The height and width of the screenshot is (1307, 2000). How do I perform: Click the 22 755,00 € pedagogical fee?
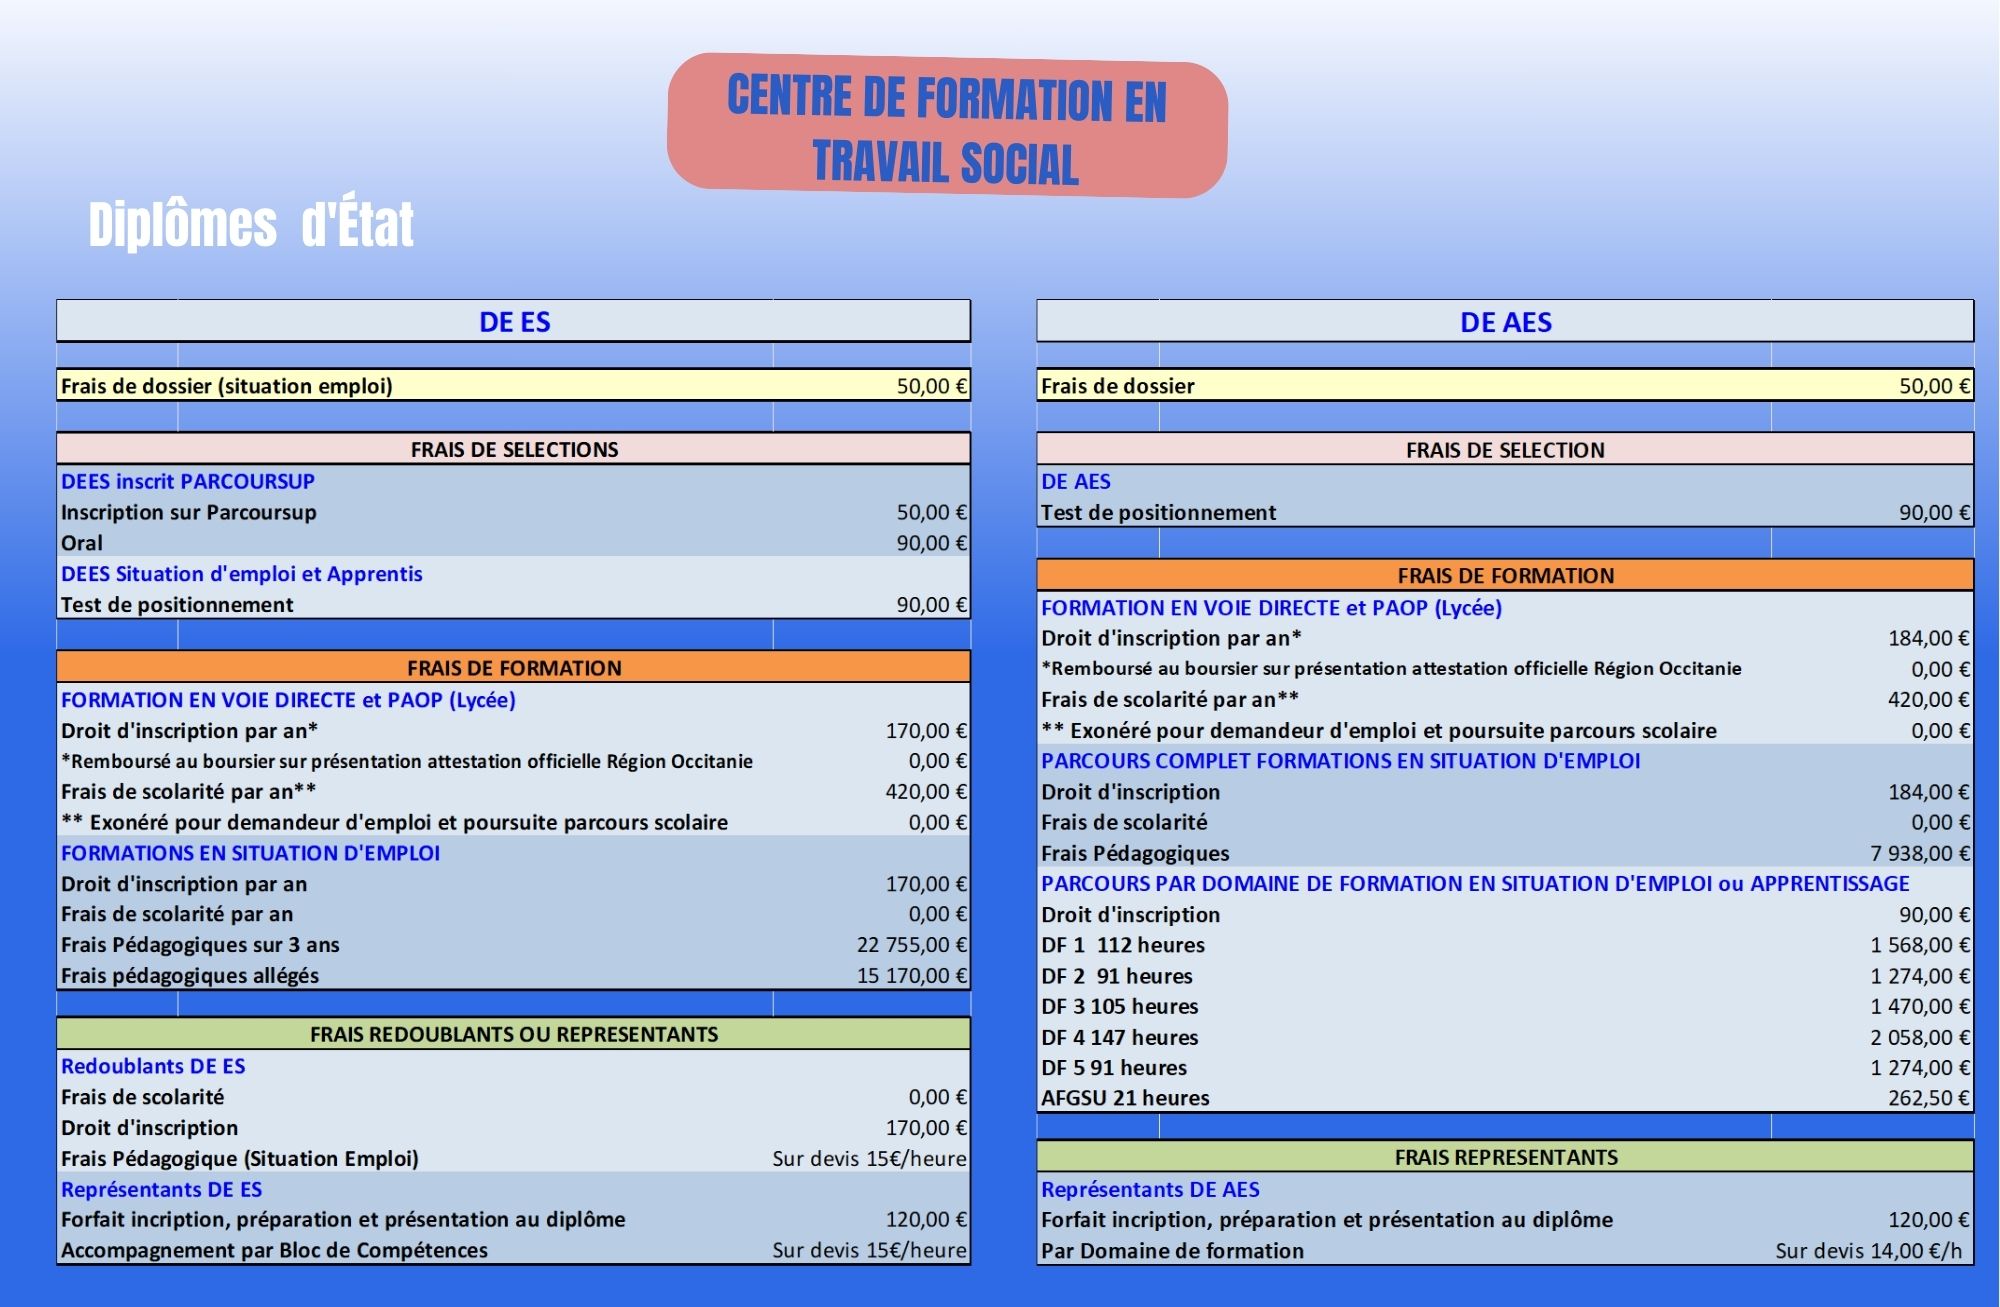911,945
